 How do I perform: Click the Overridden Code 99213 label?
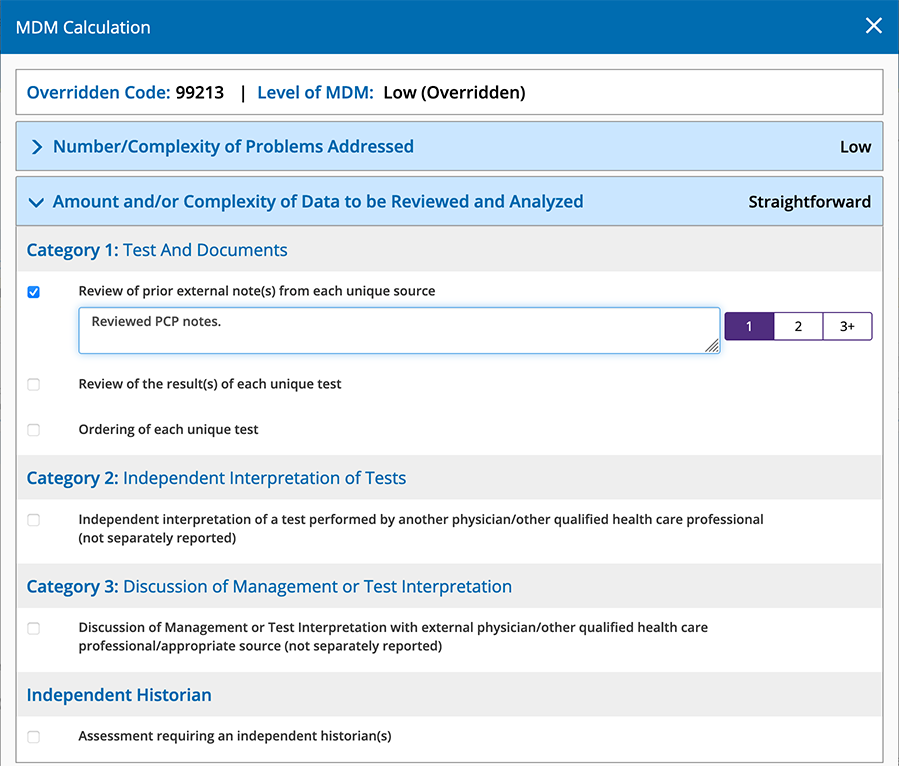[x=126, y=93]
